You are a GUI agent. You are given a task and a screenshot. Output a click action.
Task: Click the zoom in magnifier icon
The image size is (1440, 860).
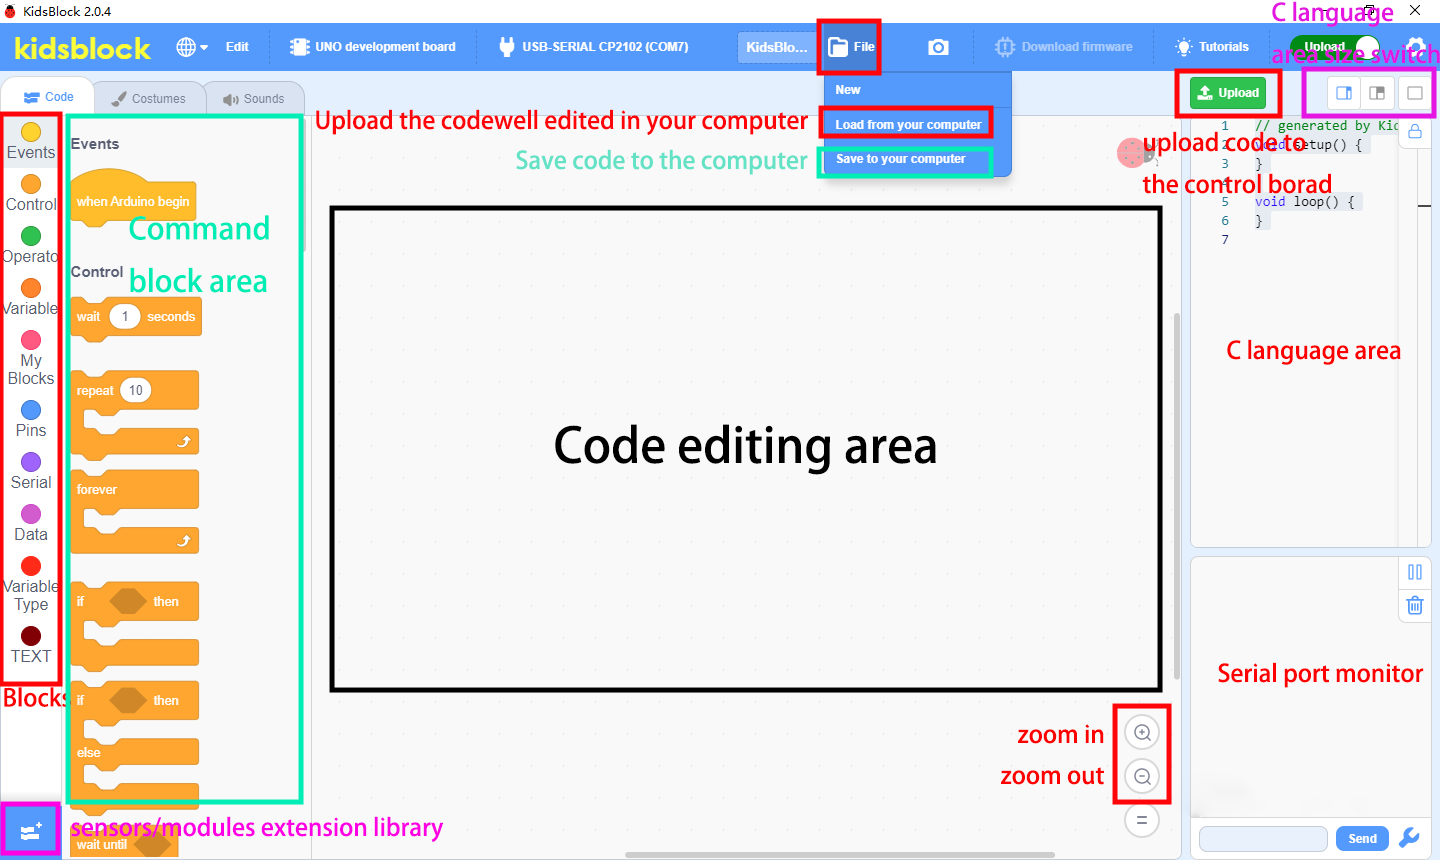tap(1142, 733)
